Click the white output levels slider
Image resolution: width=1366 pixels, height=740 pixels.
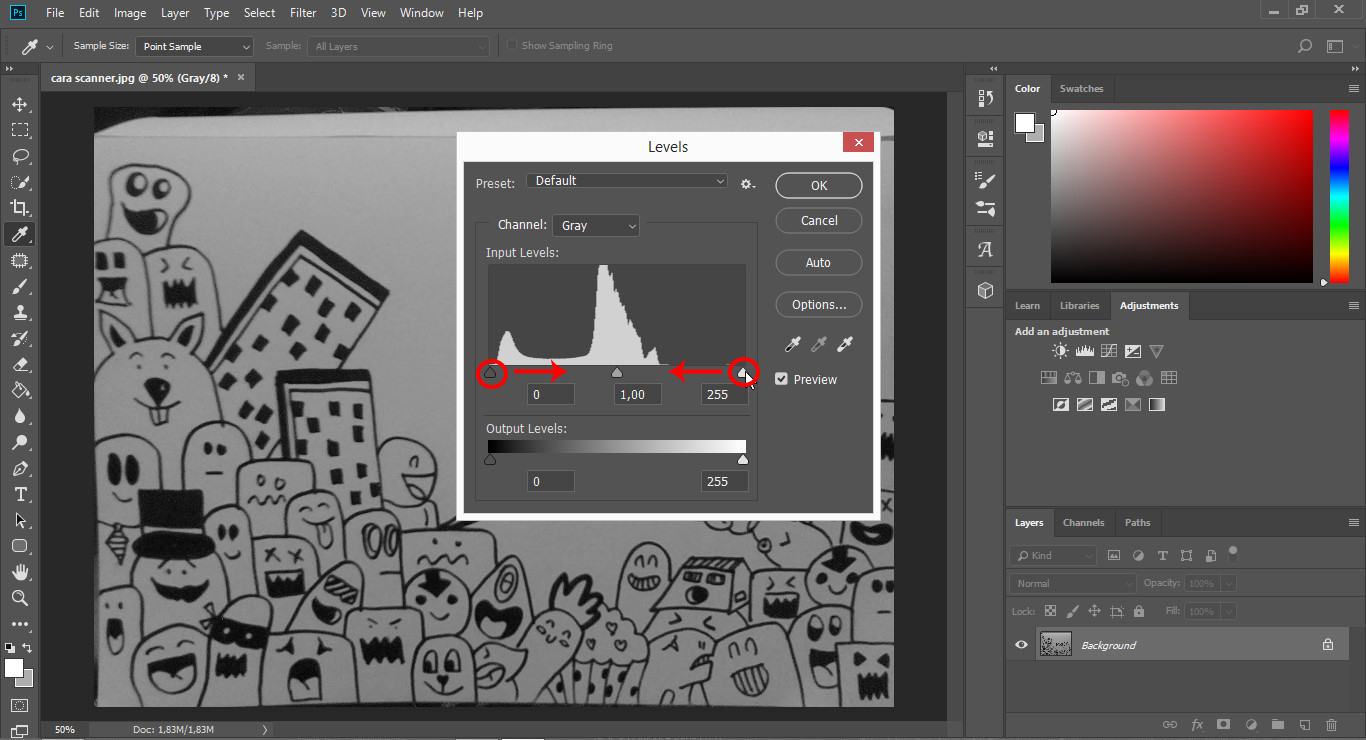pos(742,460)
